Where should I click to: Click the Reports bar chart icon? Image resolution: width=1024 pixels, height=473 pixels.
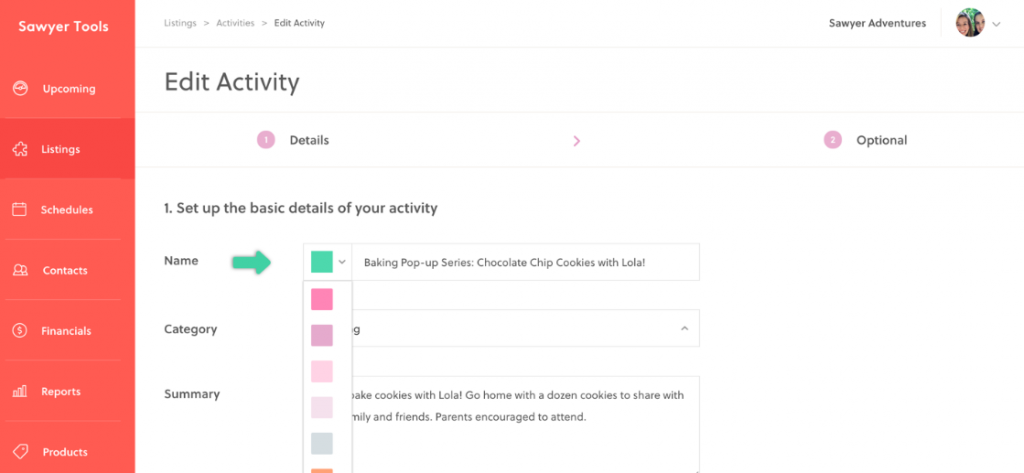tap(20, 392)
